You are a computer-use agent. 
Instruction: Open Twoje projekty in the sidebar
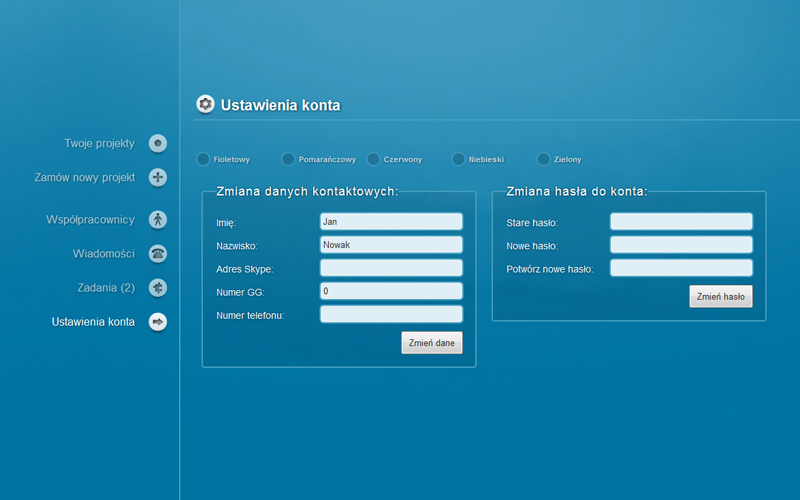(99, 143)
